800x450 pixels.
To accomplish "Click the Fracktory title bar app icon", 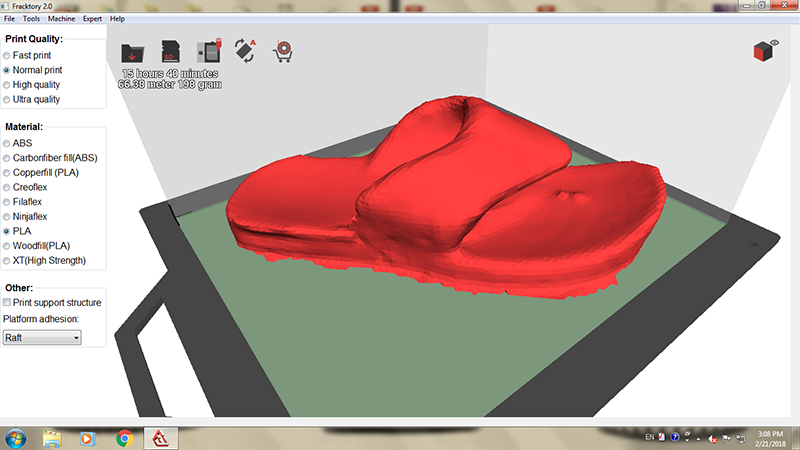I will click(5, 6).
